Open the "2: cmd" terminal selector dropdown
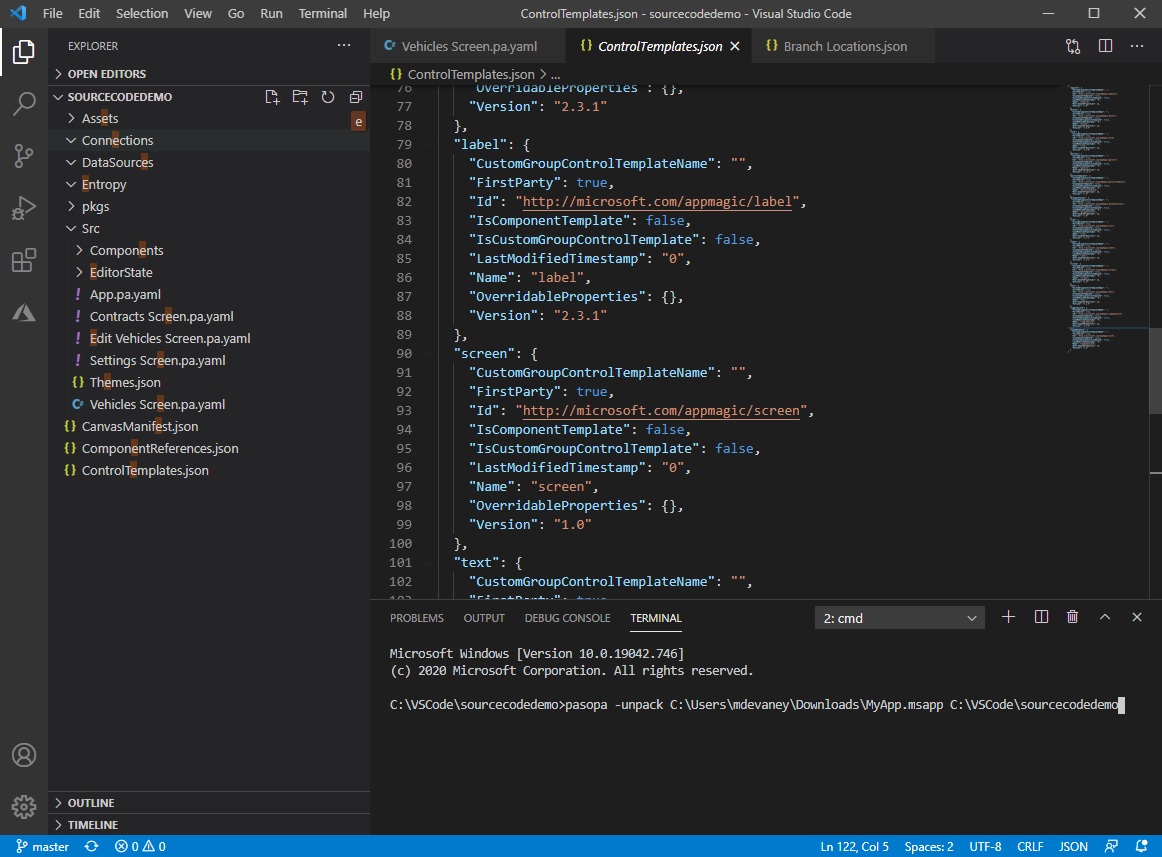Viewport: 1162px width, 857px height. [897, 617]
